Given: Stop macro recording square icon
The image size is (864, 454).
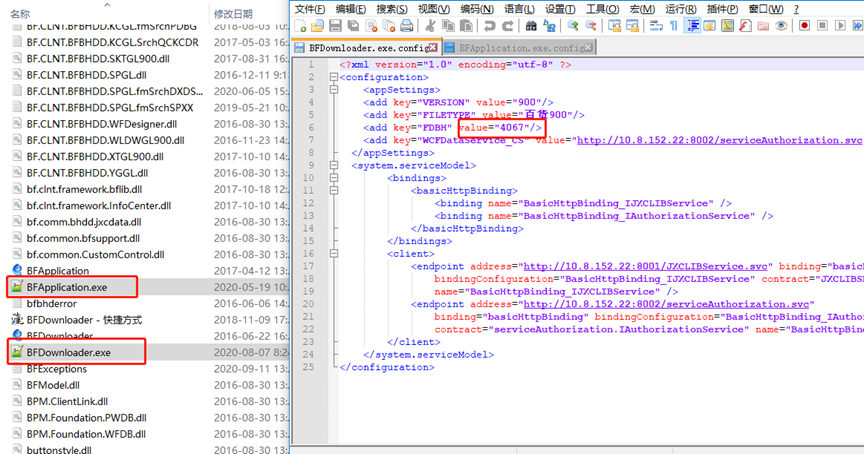Looking at the screenshot, I should point(822,25).
